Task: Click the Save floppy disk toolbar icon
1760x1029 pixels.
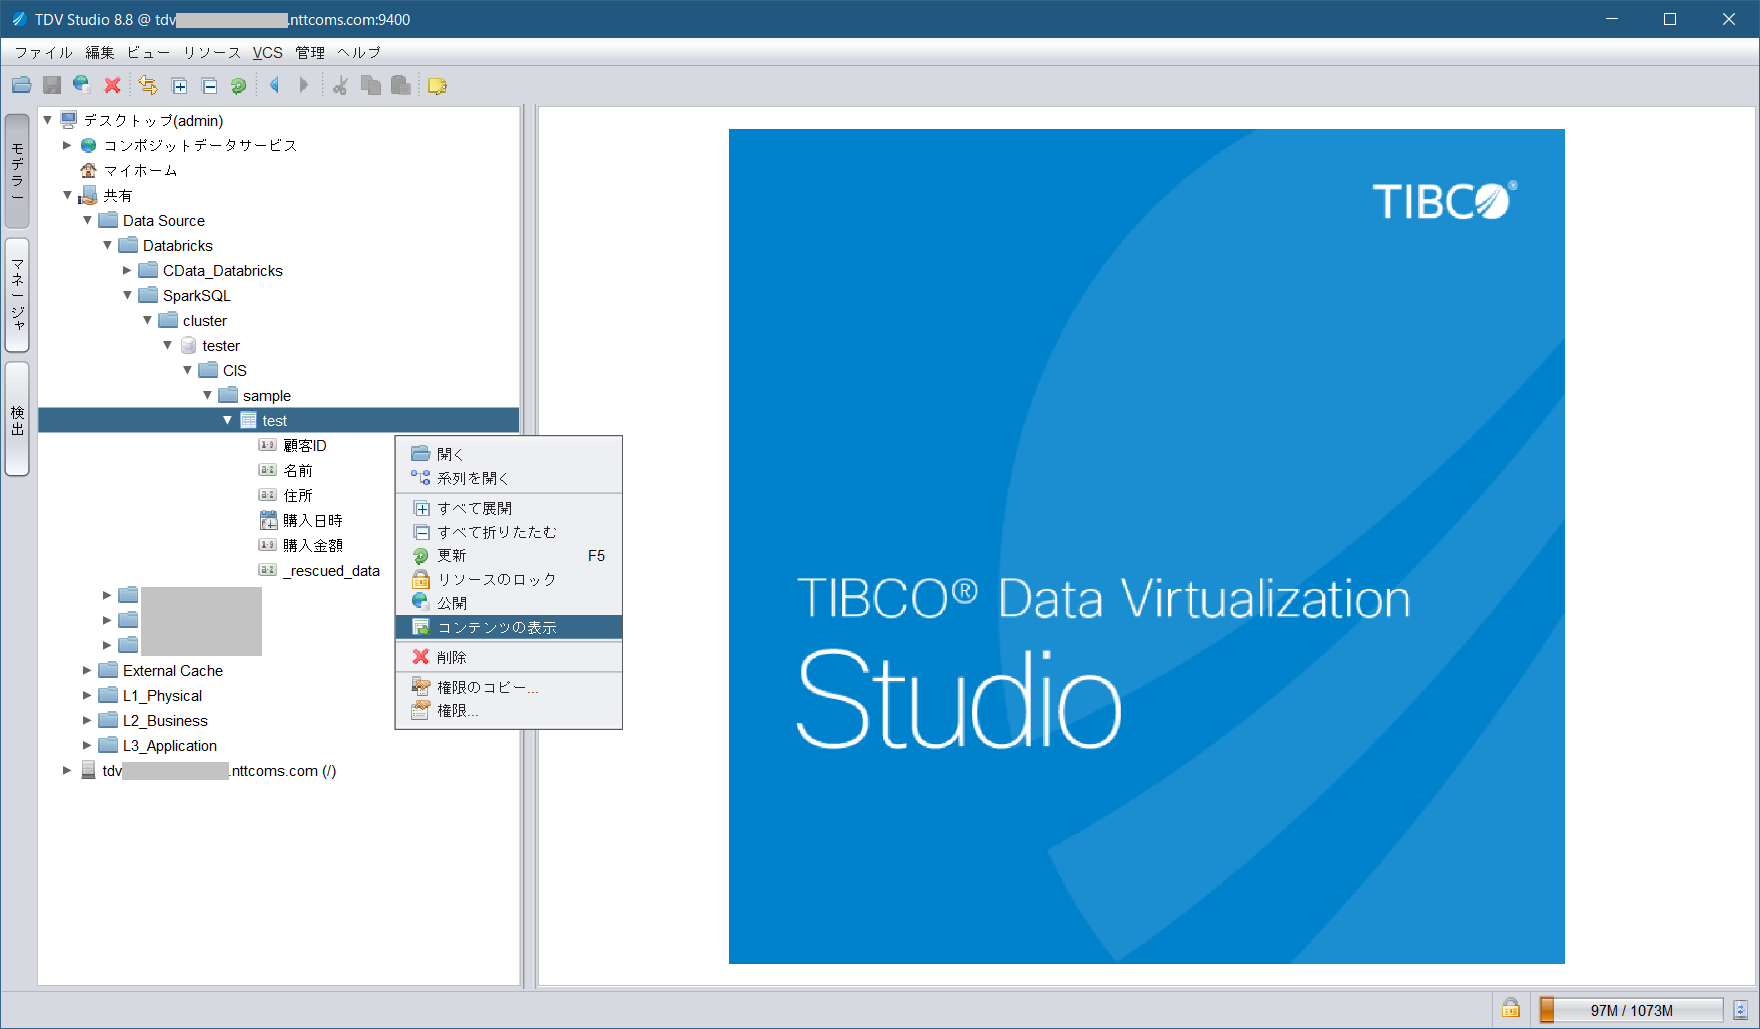Action: click(52, 86)
